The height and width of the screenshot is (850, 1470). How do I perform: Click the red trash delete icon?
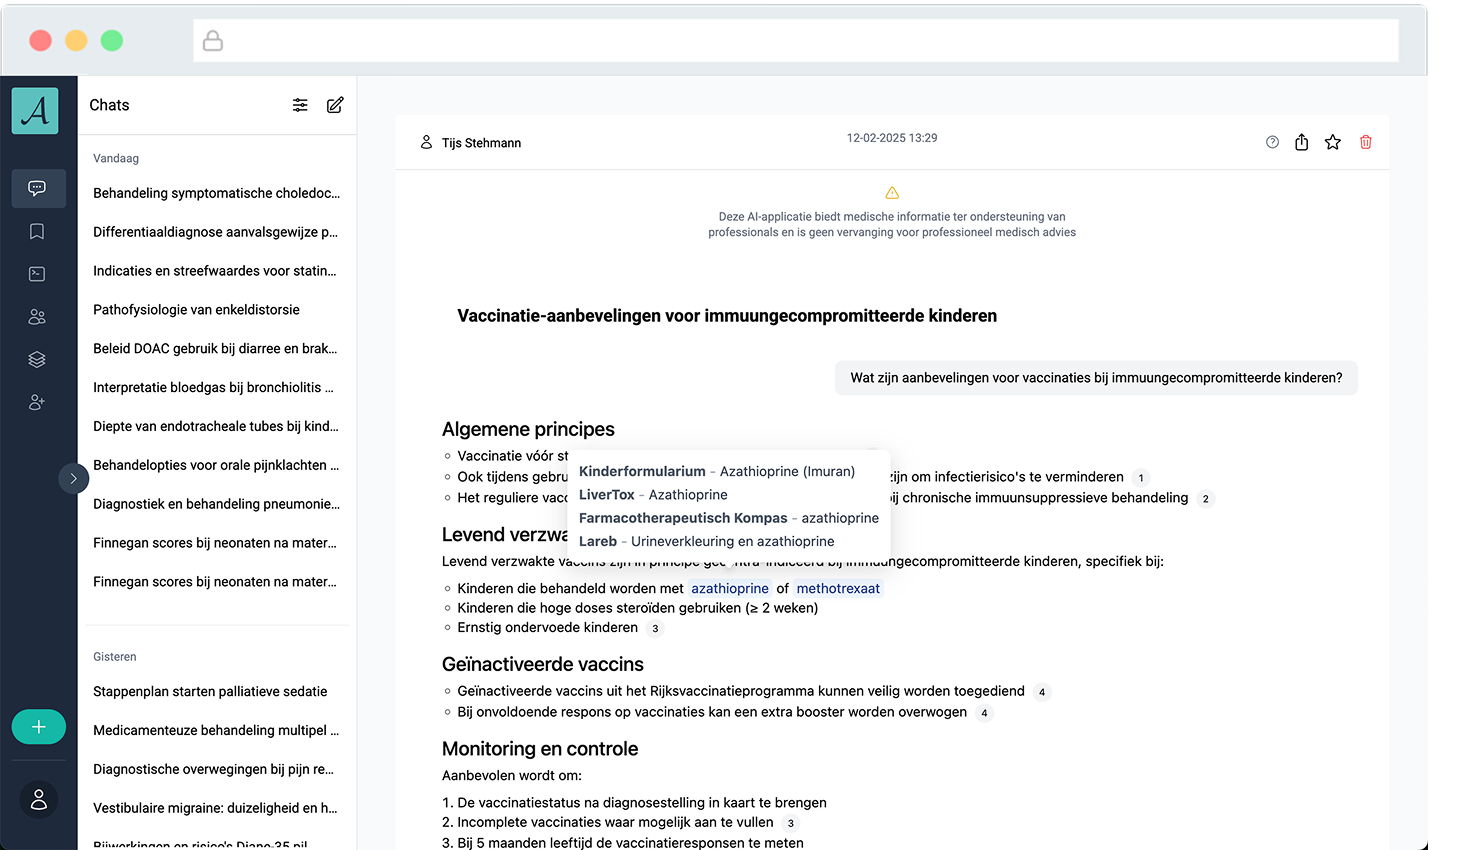click(x=1365, y=142)
